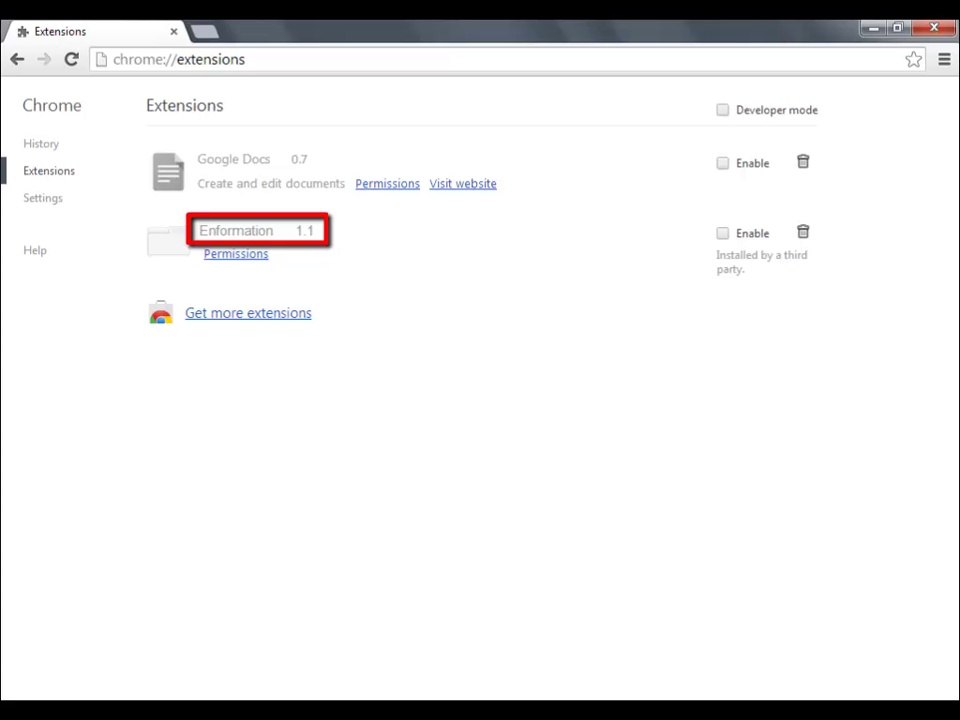Image resolution: width=960 pixels, height=720 pixels.
Task: Open History from the sidebar
Action: (x=41, y=144)
